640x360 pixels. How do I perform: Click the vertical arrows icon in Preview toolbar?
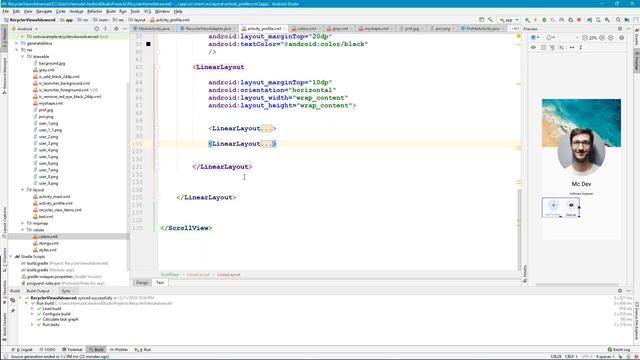pos(580,47)
